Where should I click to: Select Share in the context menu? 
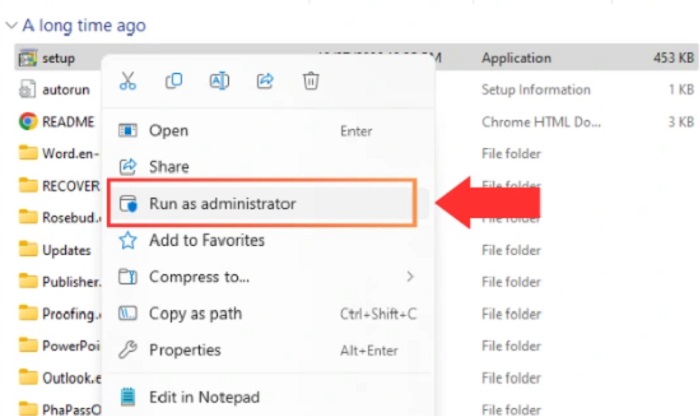coord(168,167)
